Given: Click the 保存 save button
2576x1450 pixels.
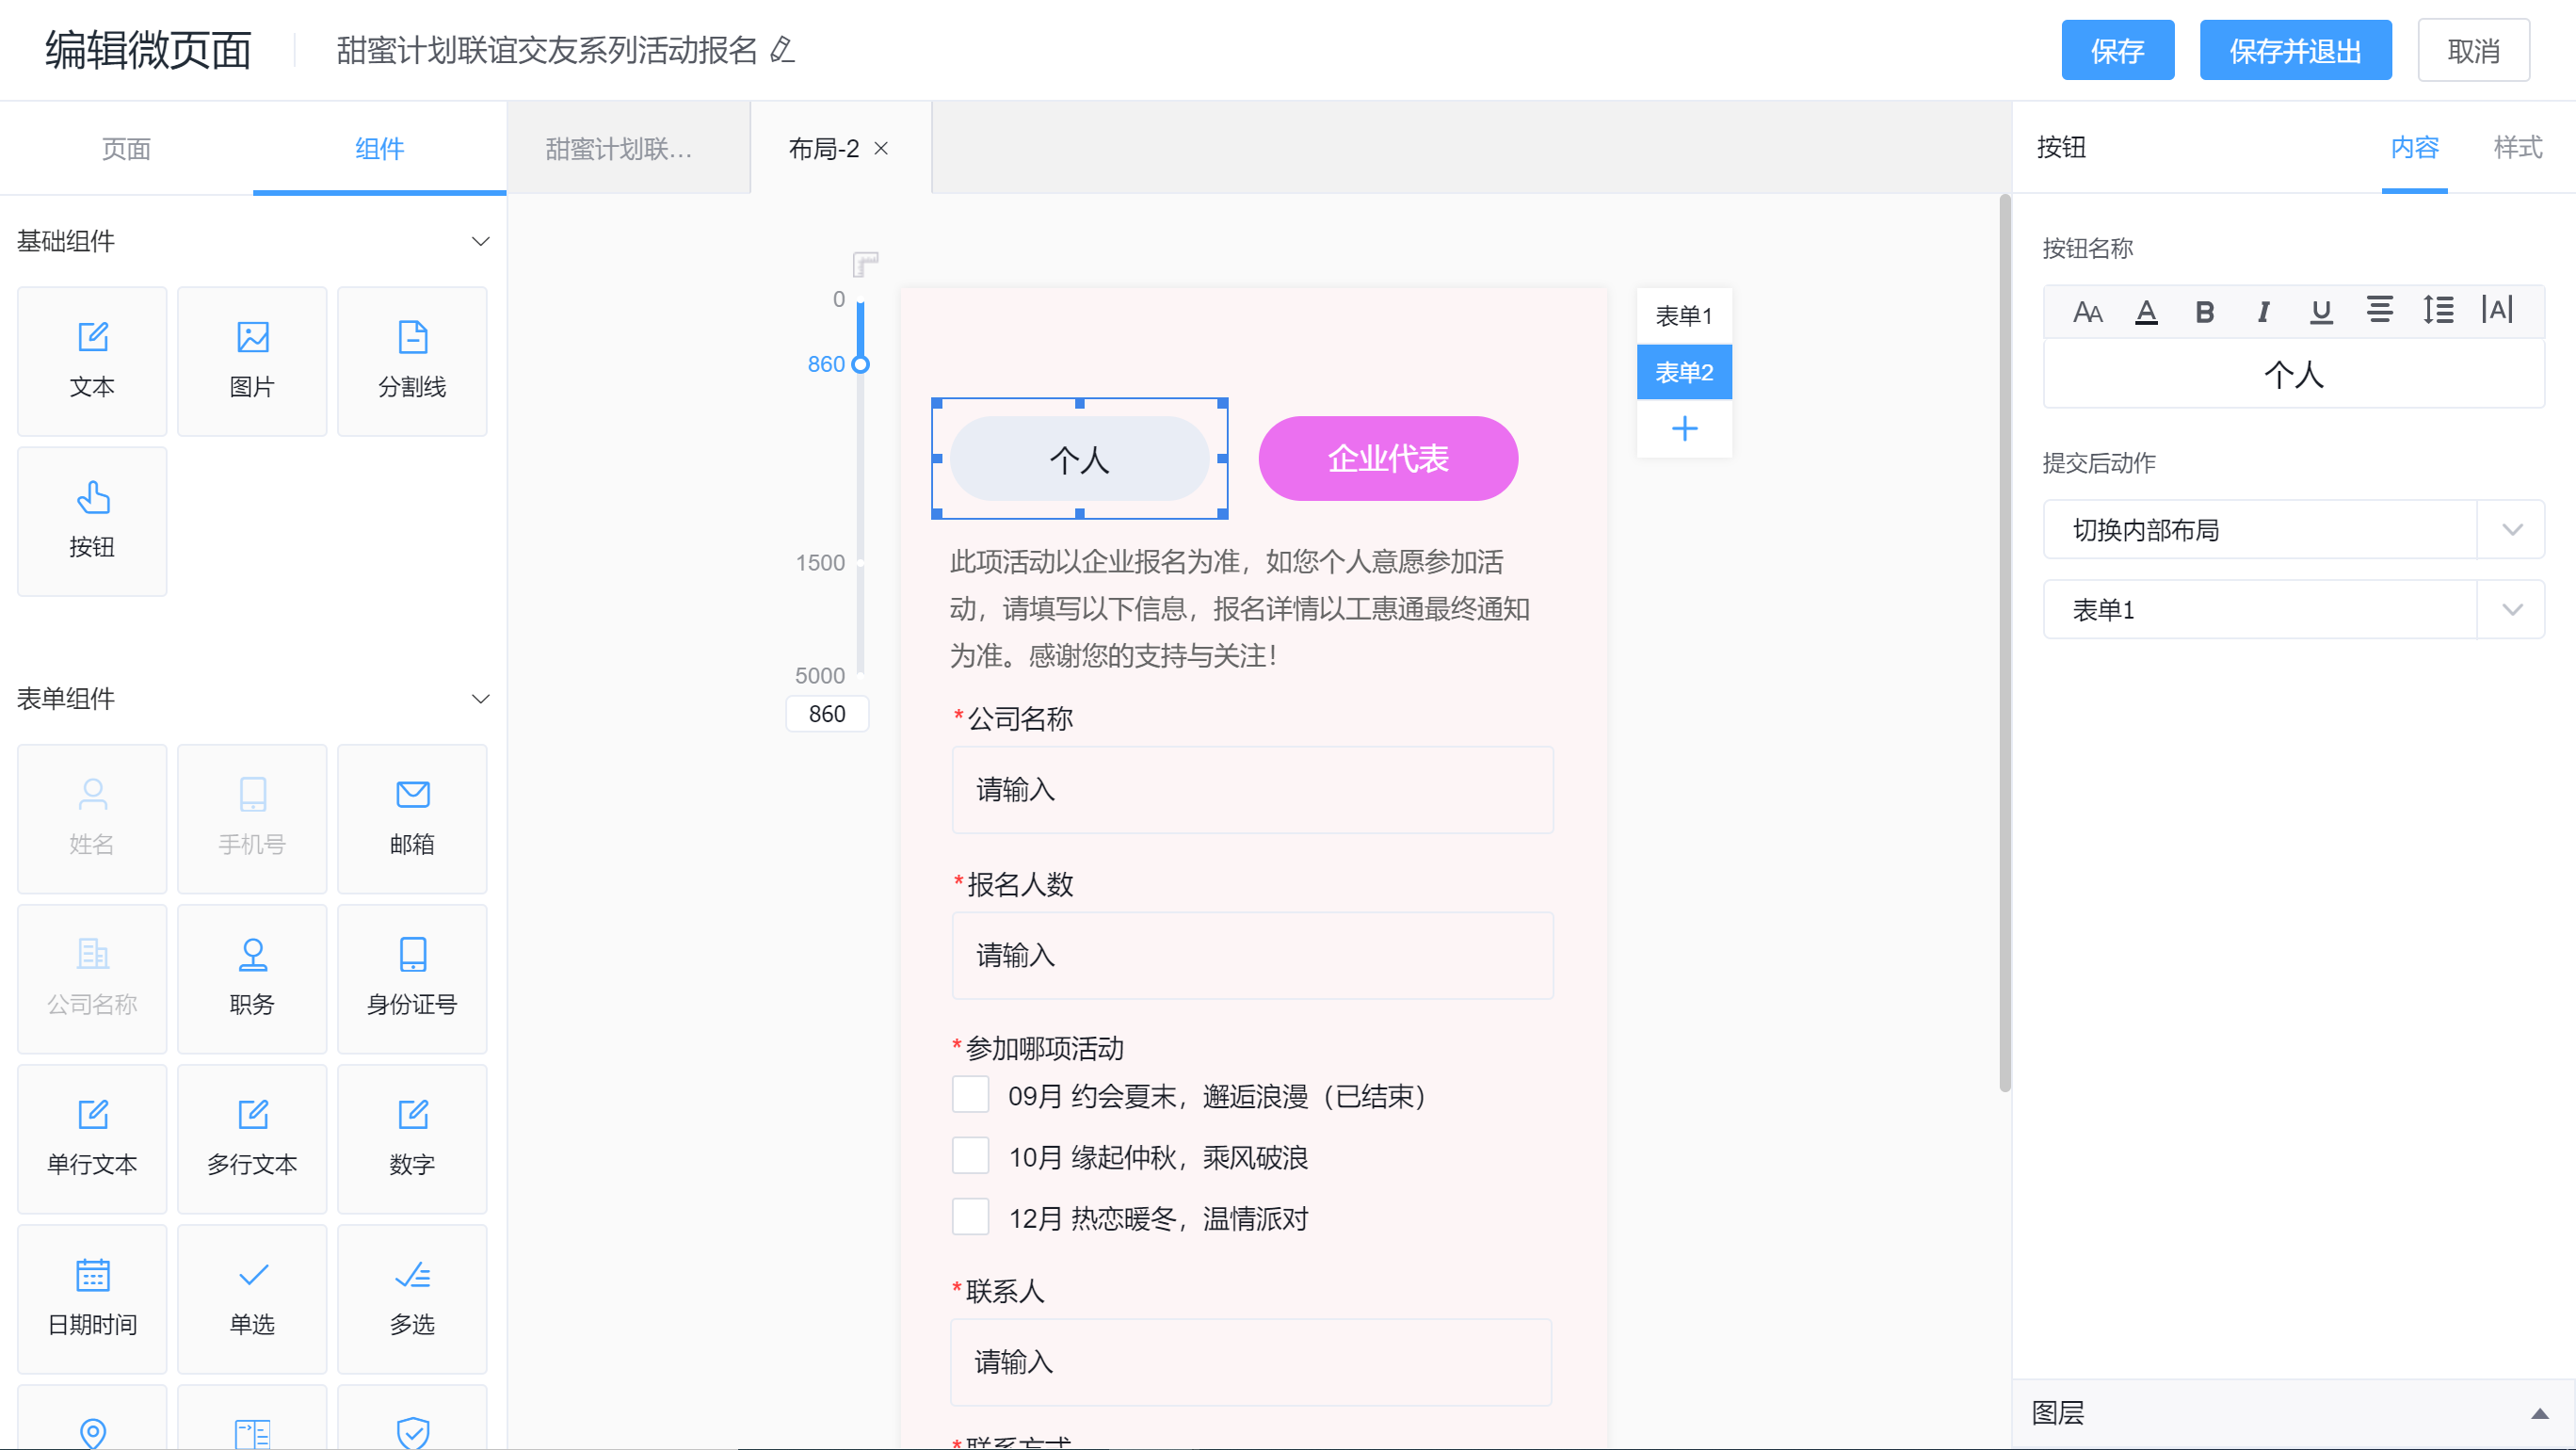Looking at the screenshot, I should (2118, 50).
